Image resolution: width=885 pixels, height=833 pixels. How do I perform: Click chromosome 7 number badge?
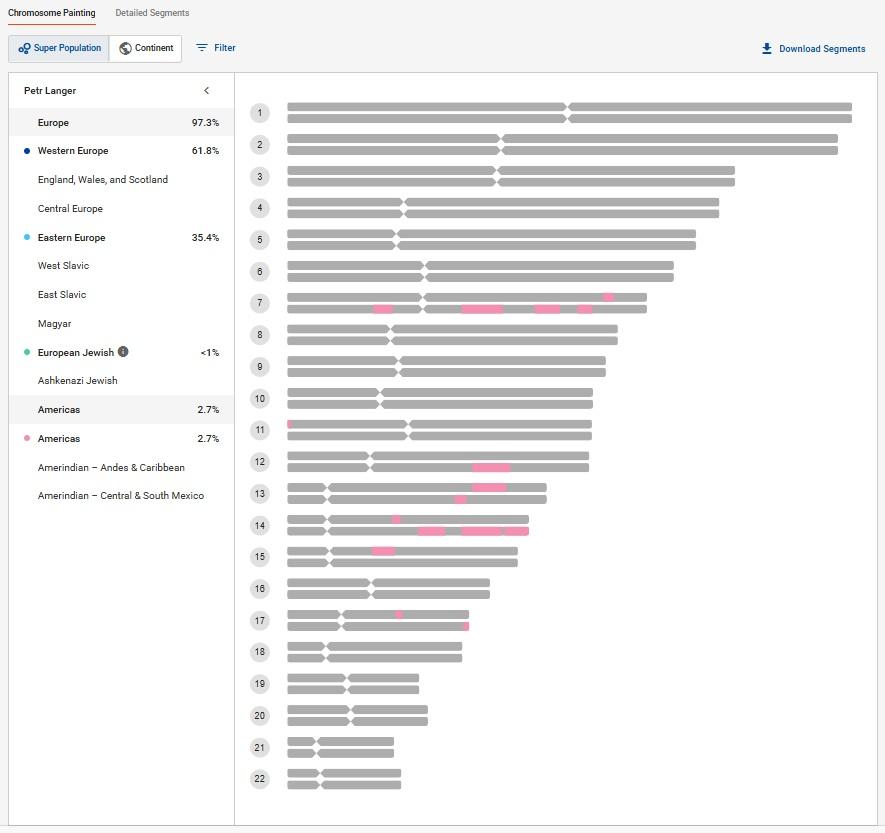260,303
